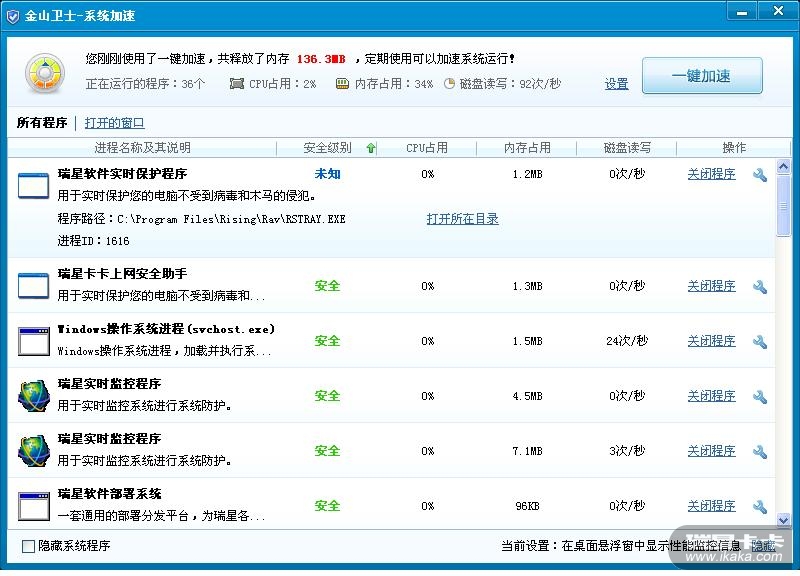Sort by 内存占用 column header

[x=527, y=148]
